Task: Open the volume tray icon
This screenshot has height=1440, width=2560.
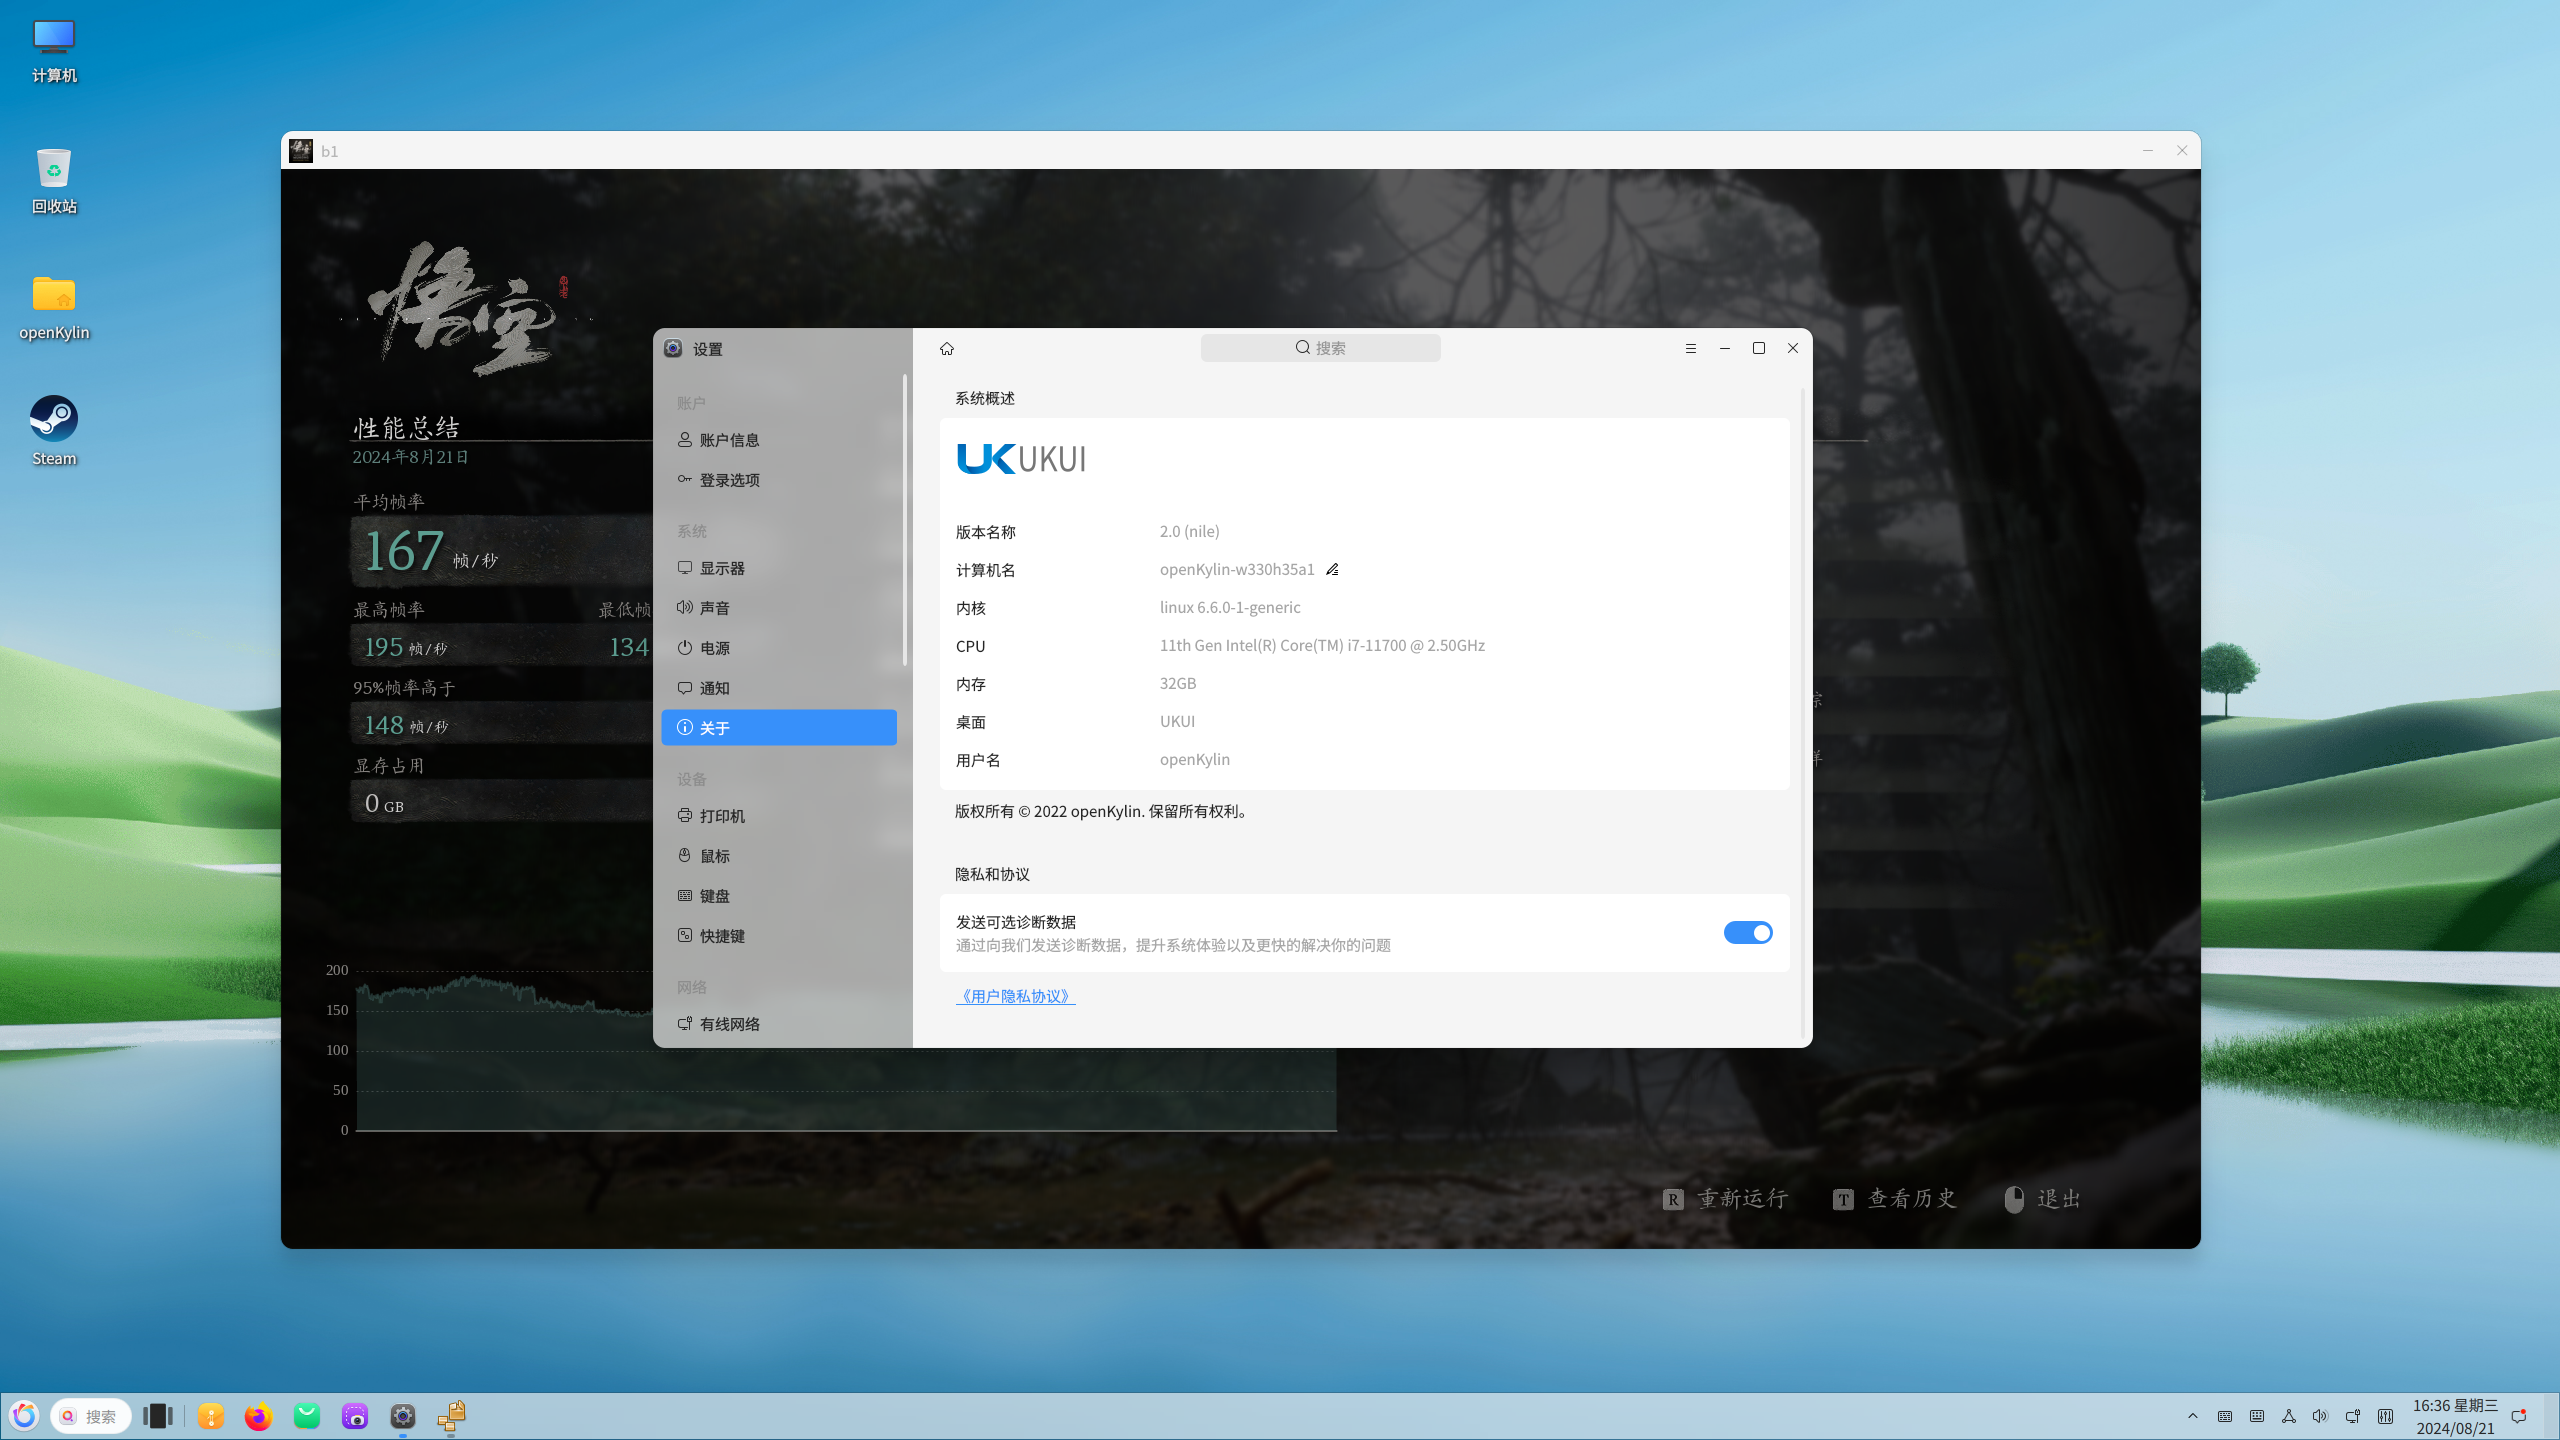Action: [2321, 1416]
